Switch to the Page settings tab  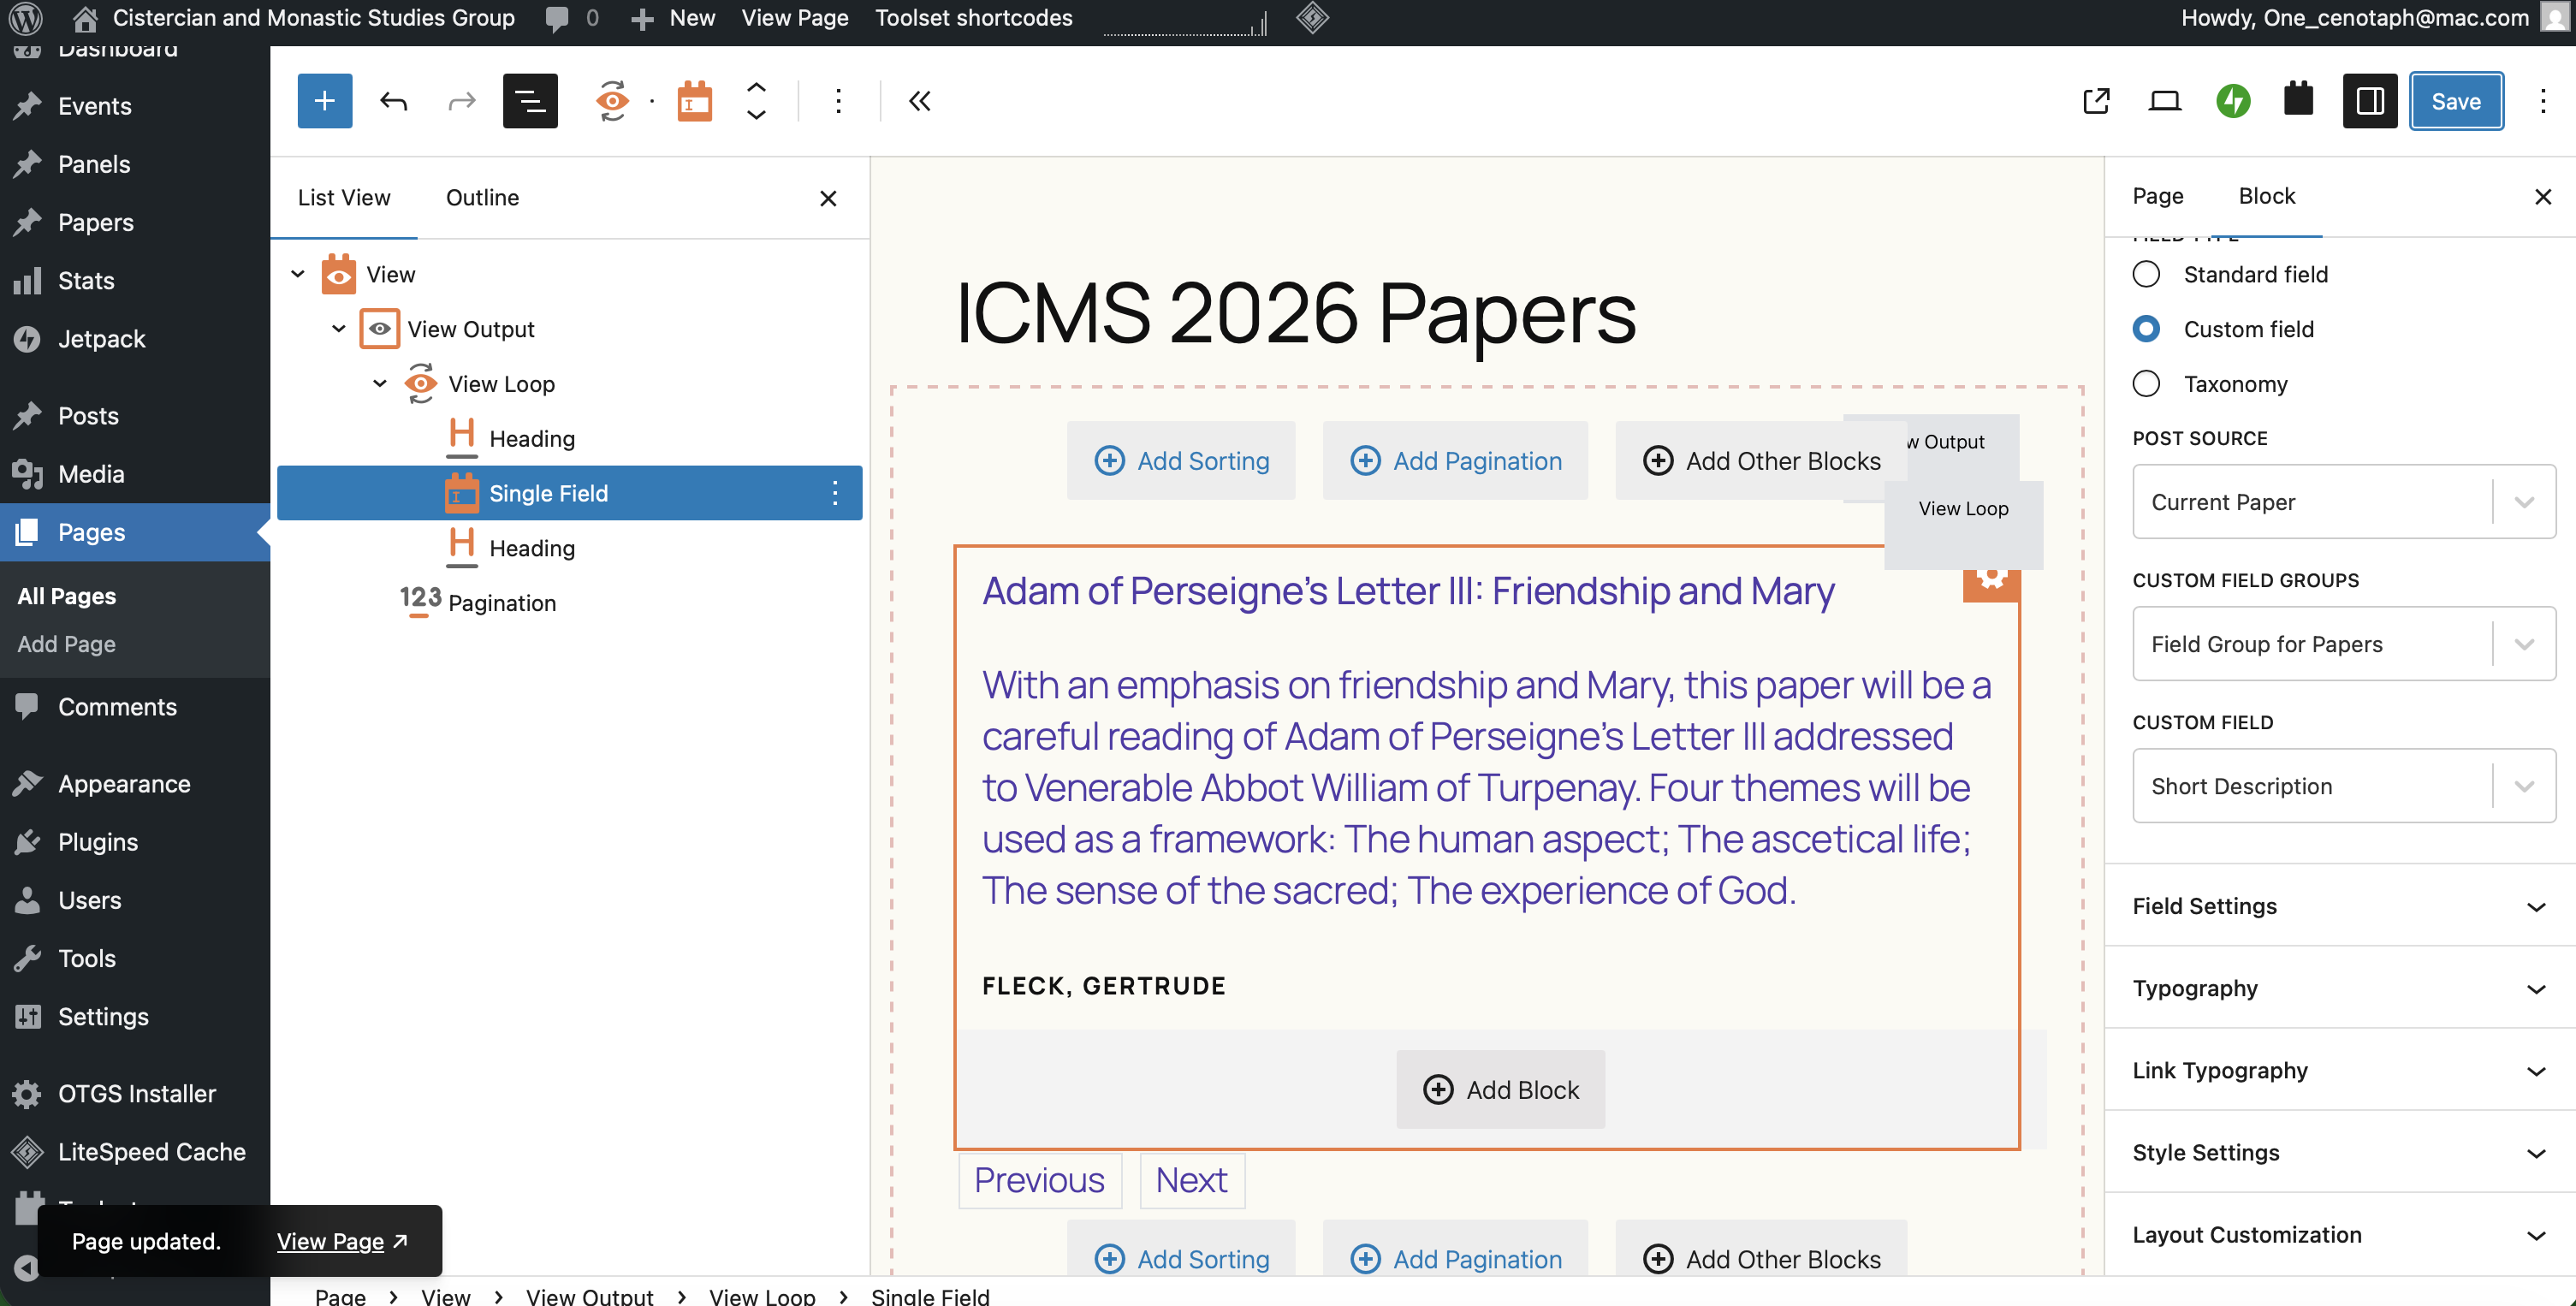[2157, 196]
